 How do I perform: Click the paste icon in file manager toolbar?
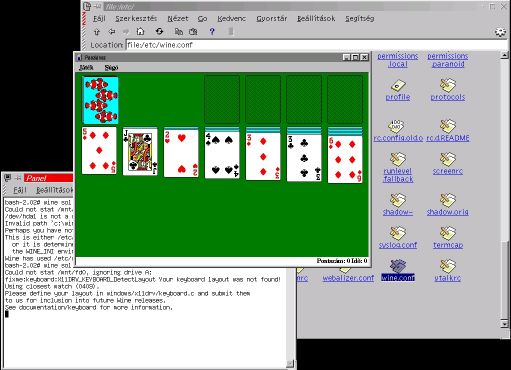(x=193, y=32)
